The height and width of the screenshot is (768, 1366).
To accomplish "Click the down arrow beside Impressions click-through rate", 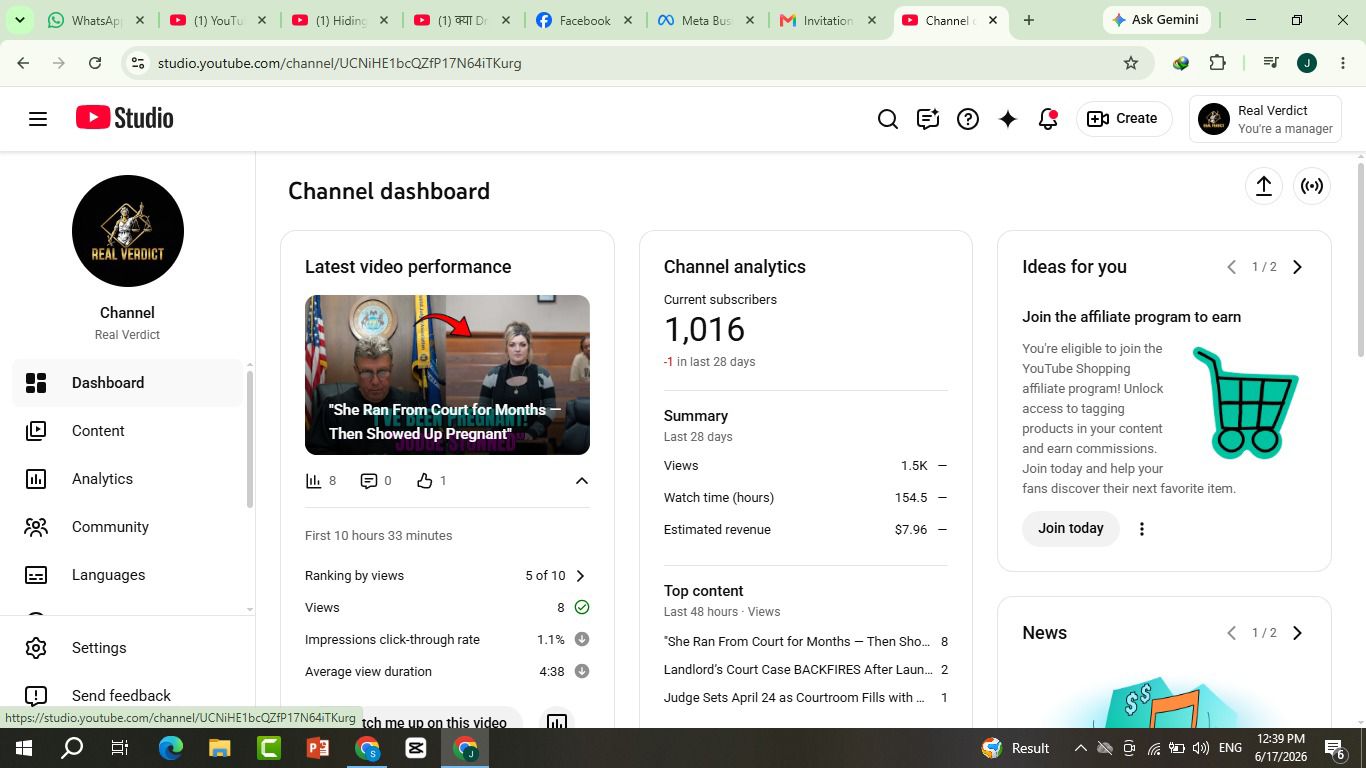I will (582, 639).
